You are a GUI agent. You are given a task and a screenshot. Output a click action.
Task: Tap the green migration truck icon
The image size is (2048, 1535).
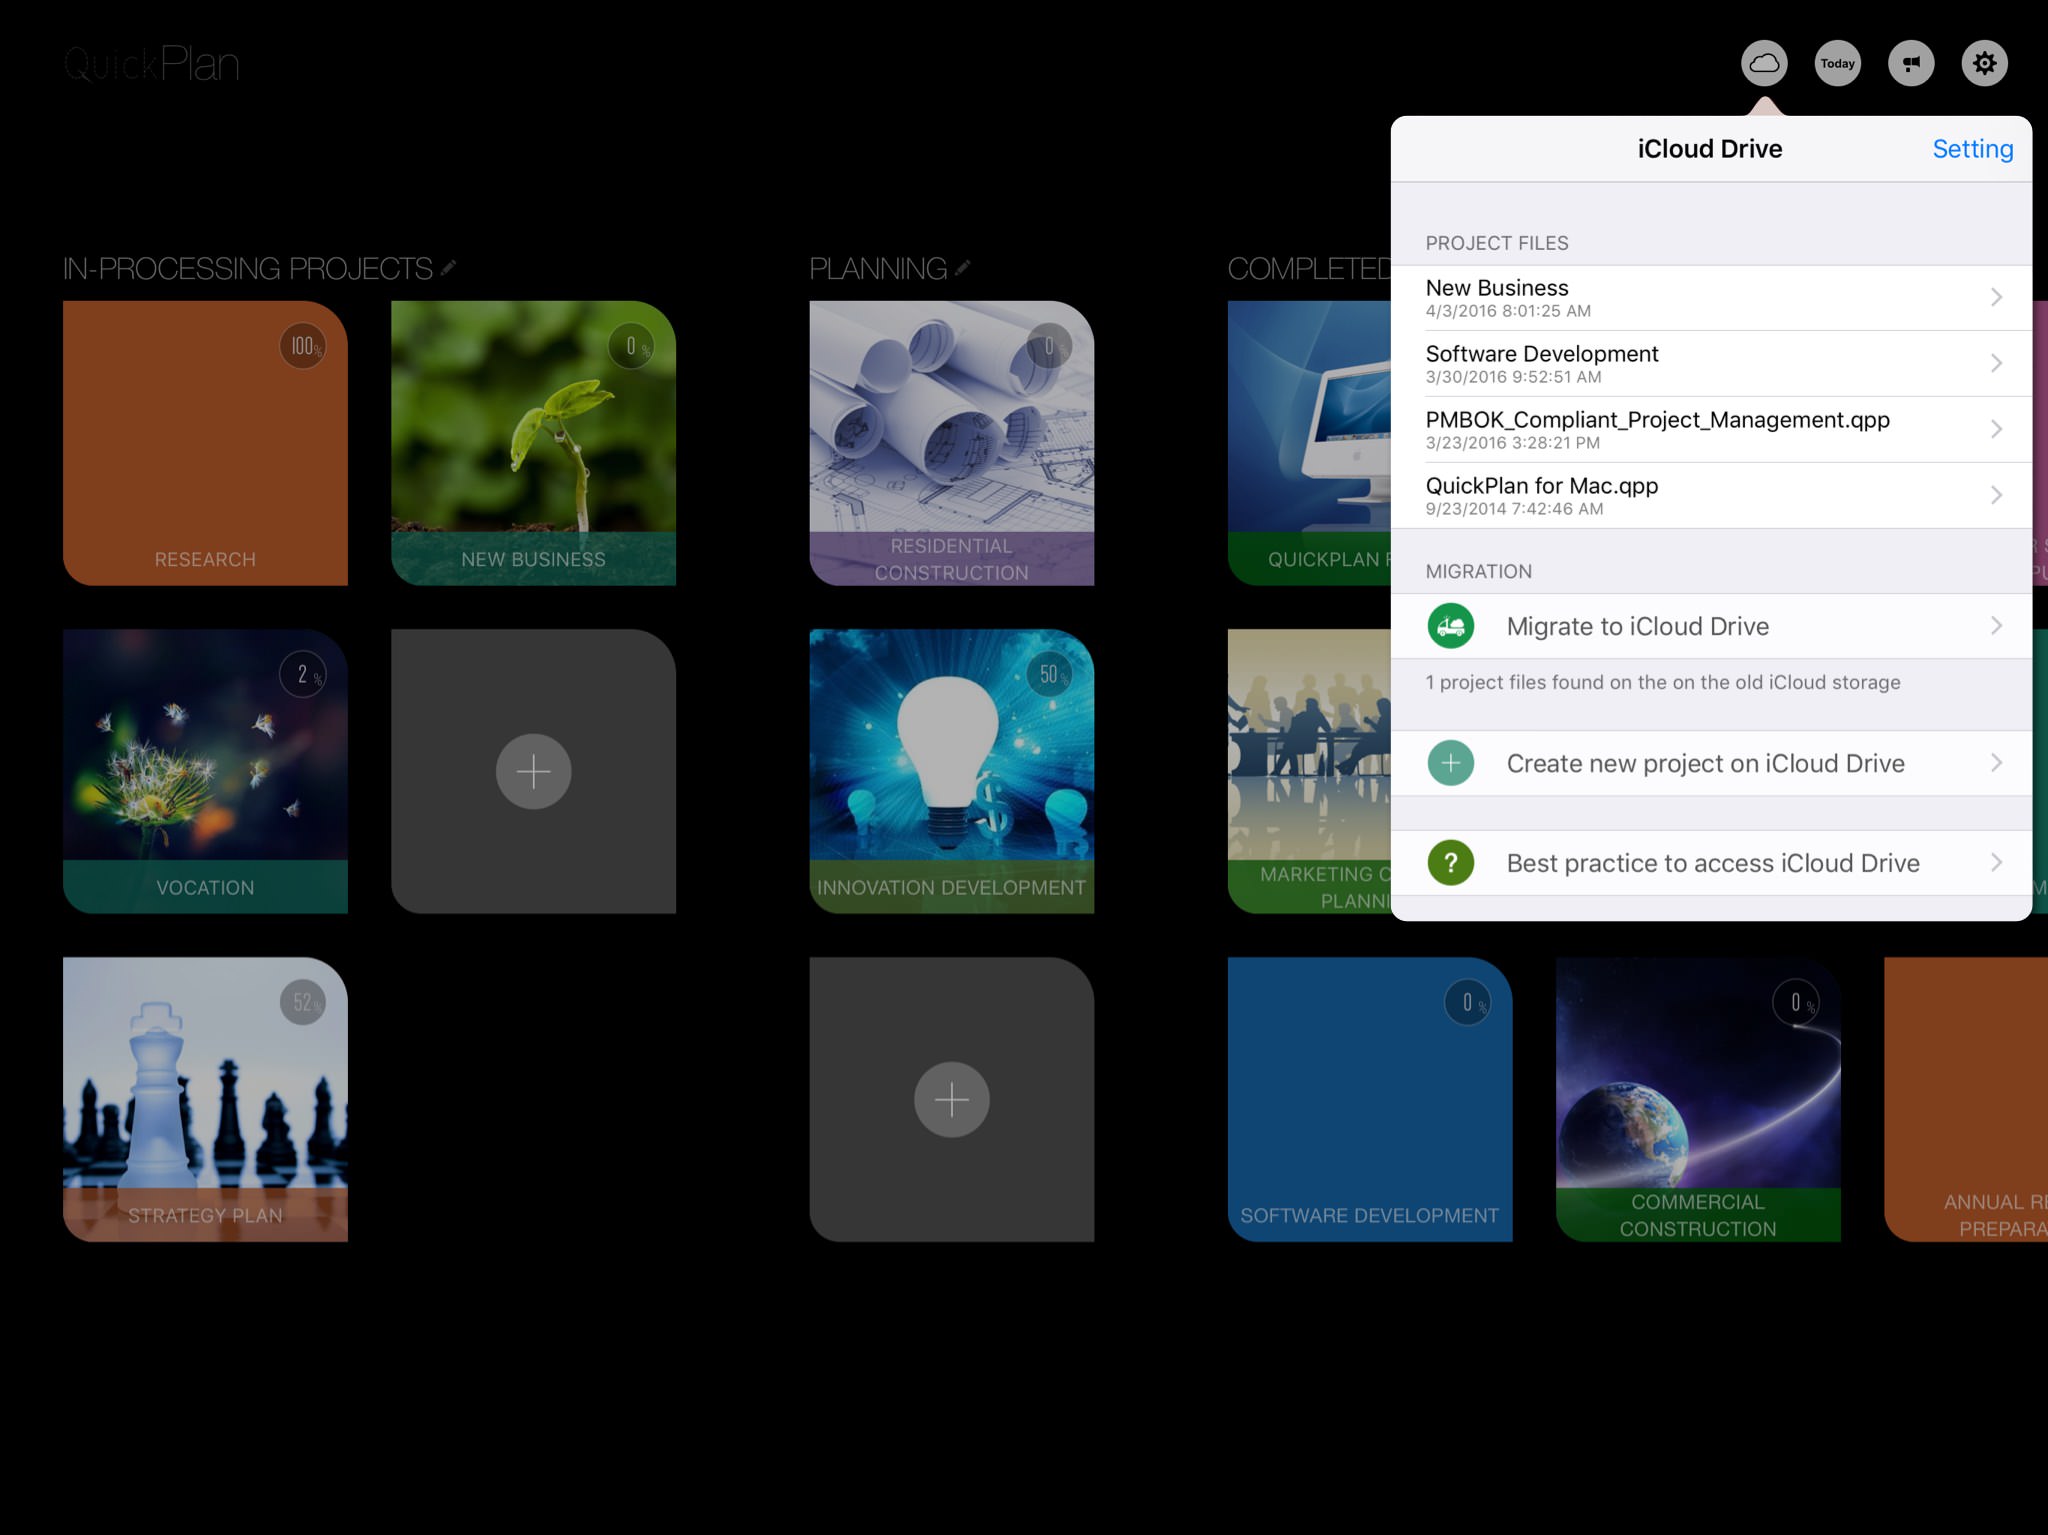1450,627
